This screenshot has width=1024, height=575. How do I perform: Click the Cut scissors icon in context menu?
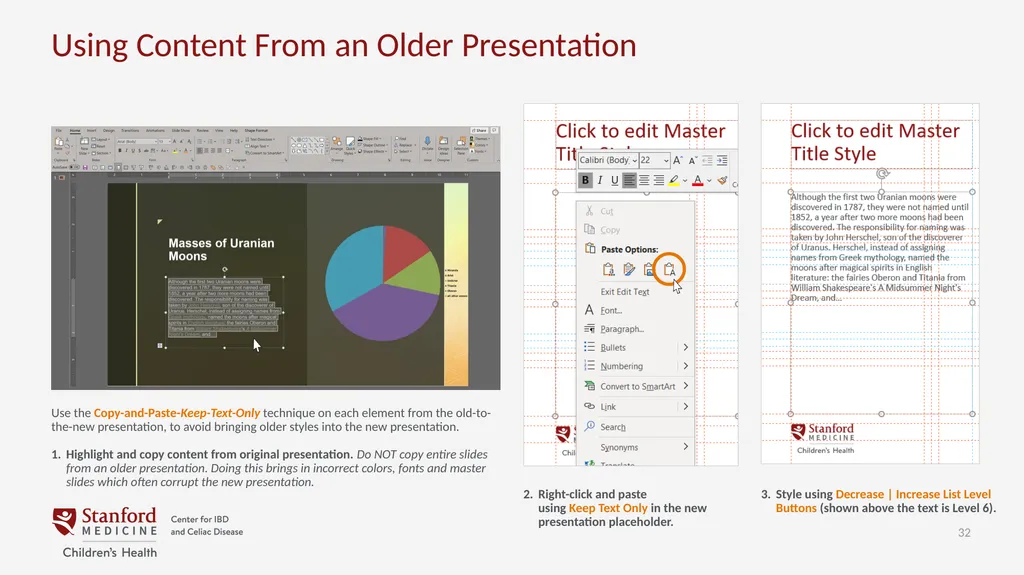coord(590,210)
